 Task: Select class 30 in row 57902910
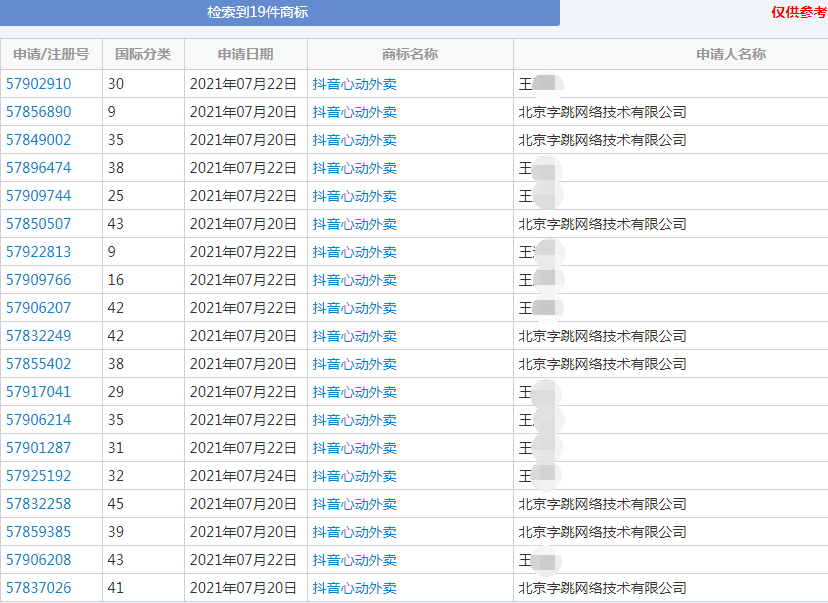(116, 84)
